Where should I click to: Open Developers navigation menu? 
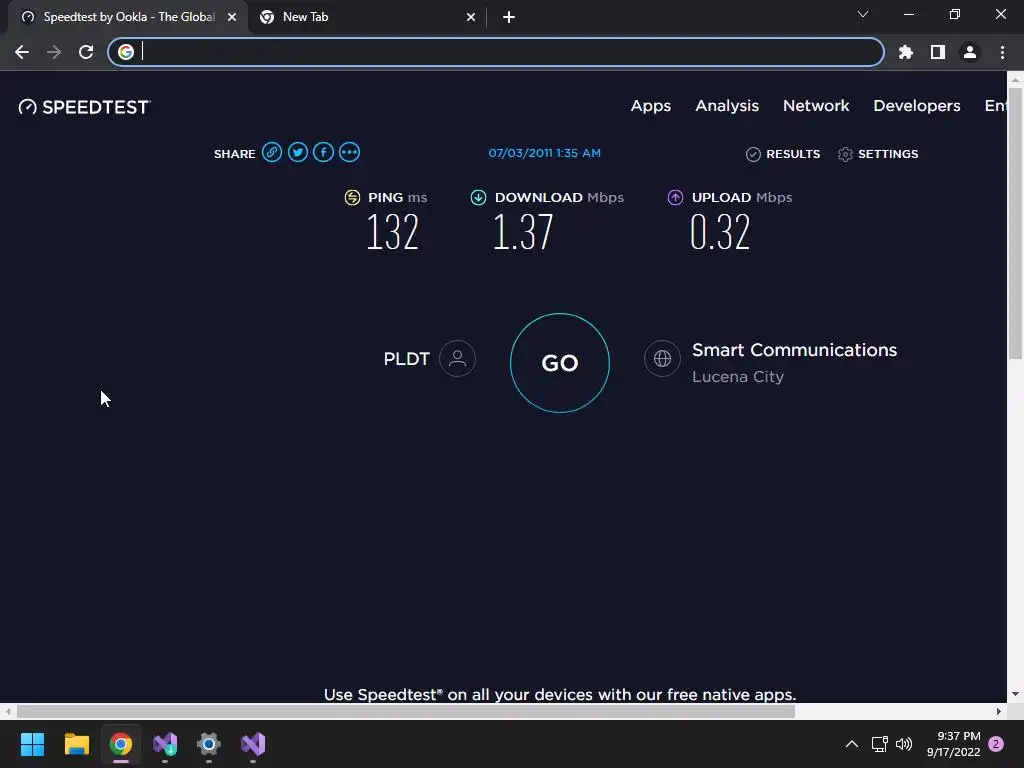917,106
